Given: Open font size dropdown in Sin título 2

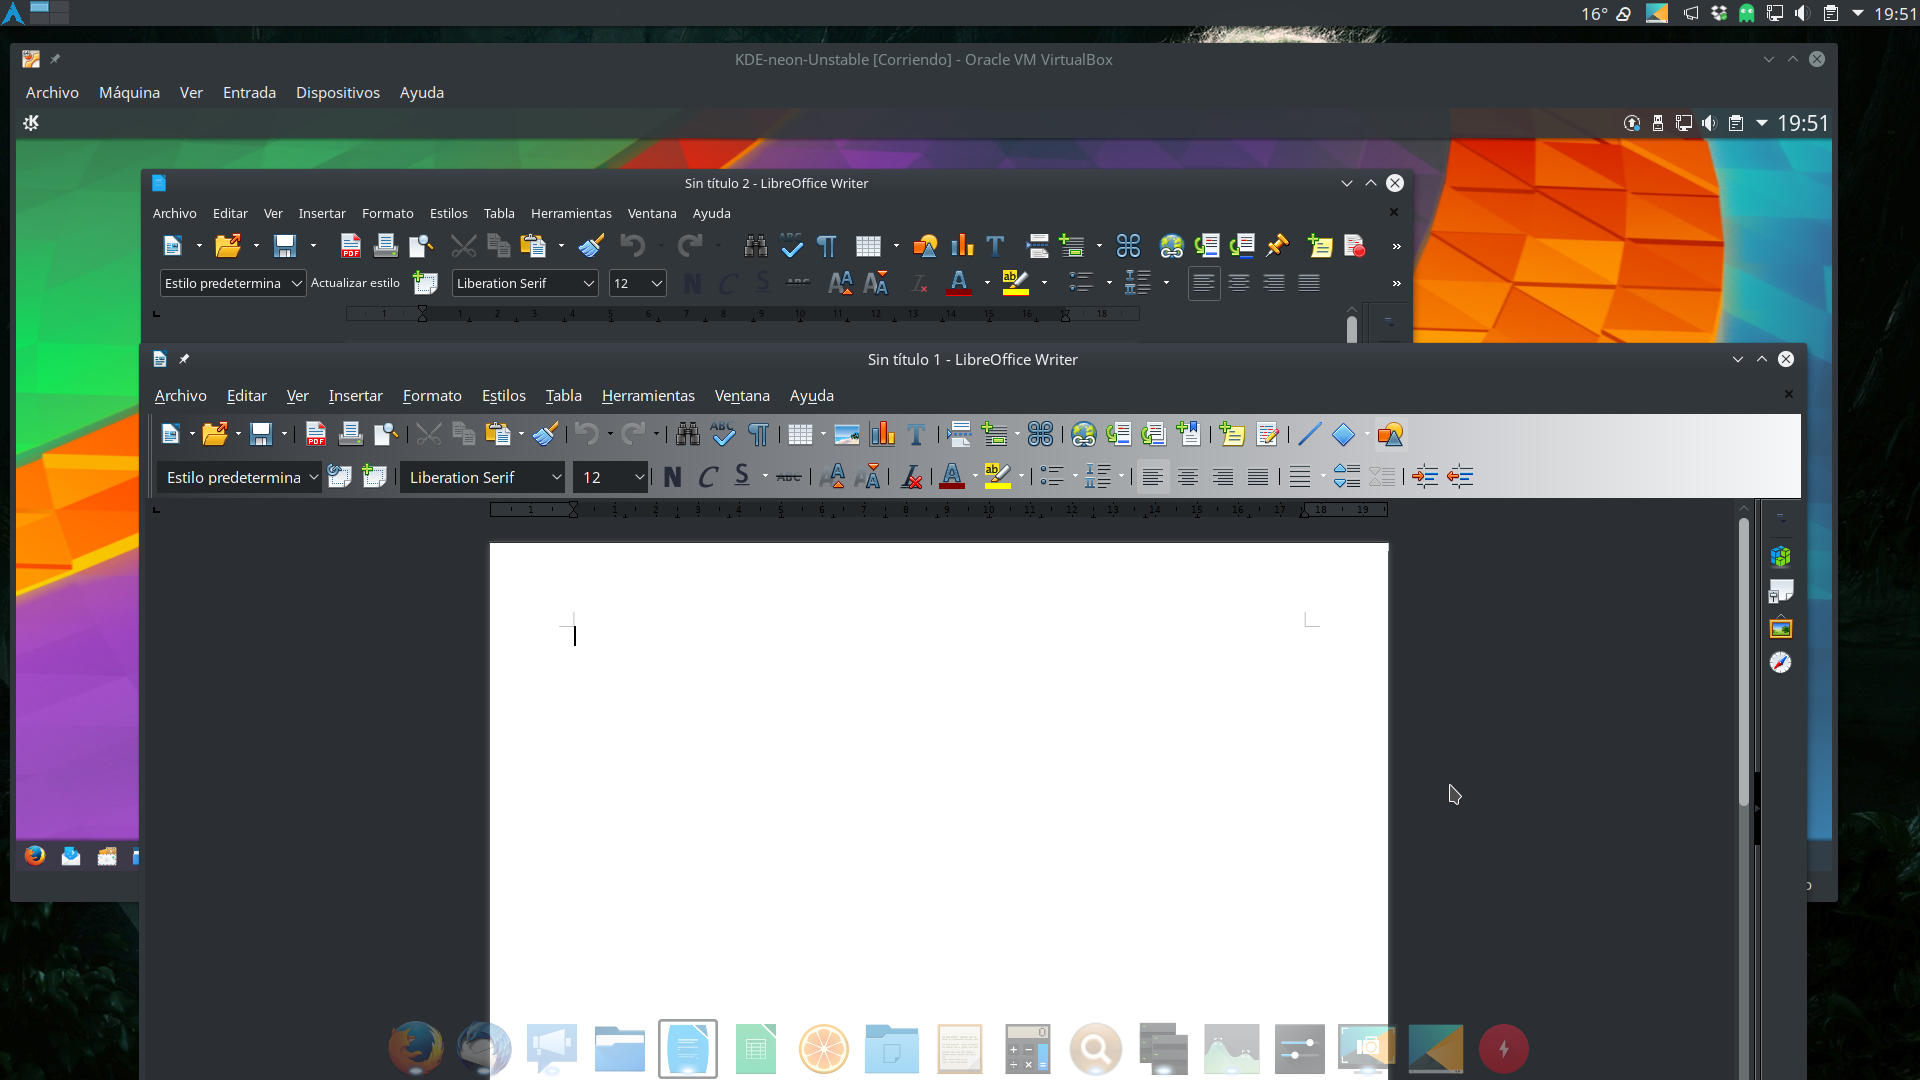Looking at the screenshot, I should [x=656, y=284].
